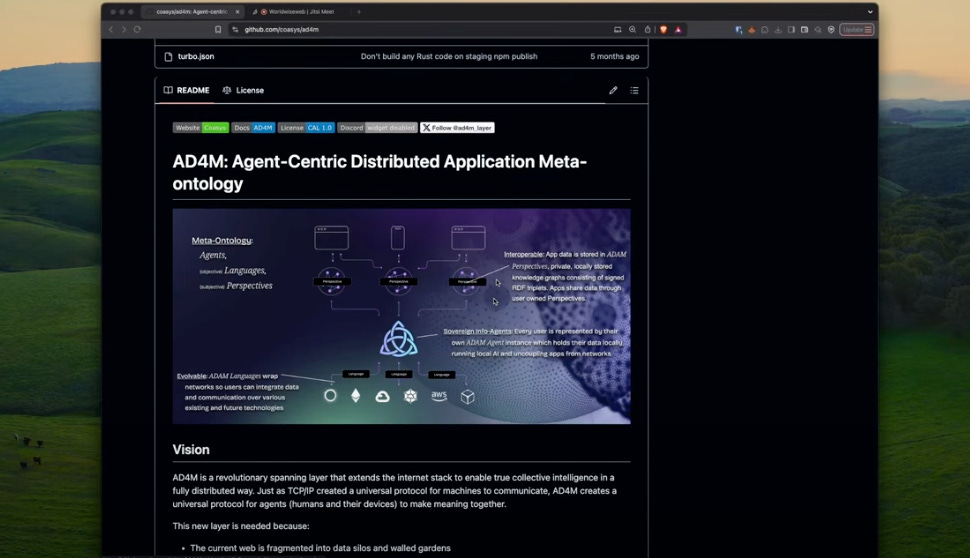Open the turbo.json file icon
970x558 pixels.
168,56
